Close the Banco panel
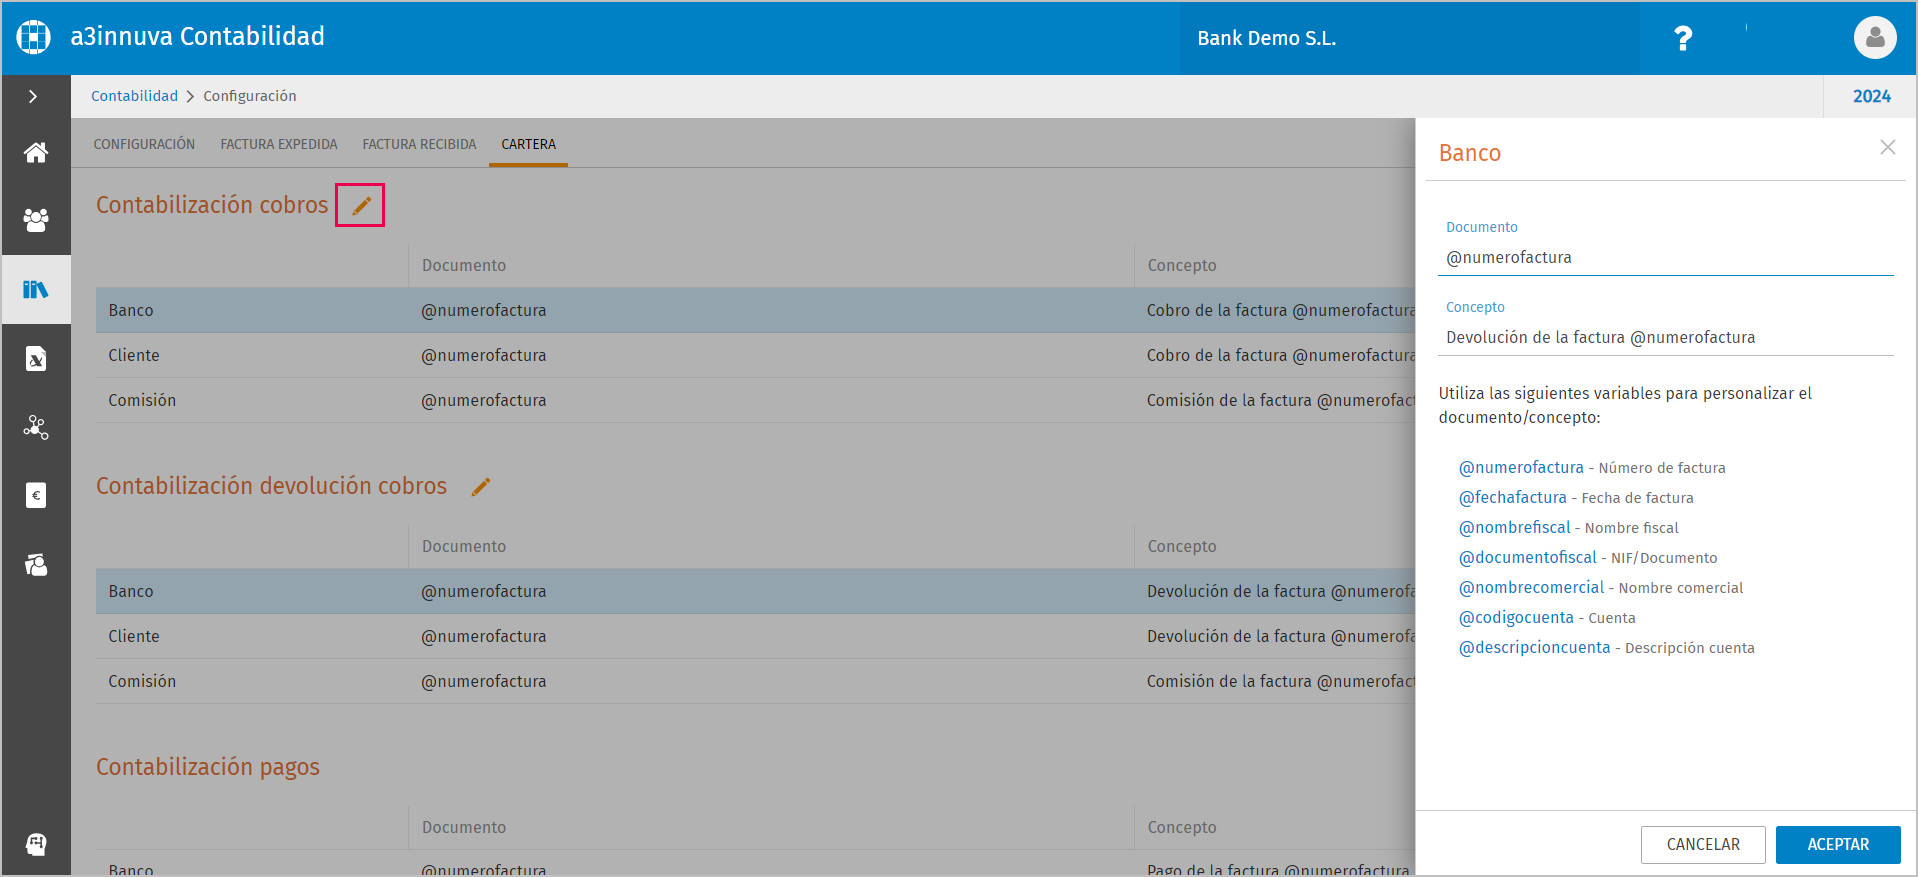Image resolution: width=1918 pixels, height=877 pixels. point(1887,147)
